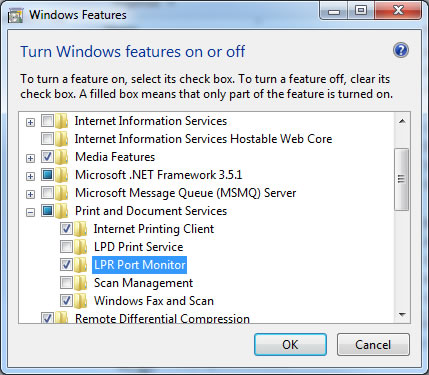Disable the LPR Port Monitor checkbox
This screenshot has height=375, width=429.
[x=66, y=265]
